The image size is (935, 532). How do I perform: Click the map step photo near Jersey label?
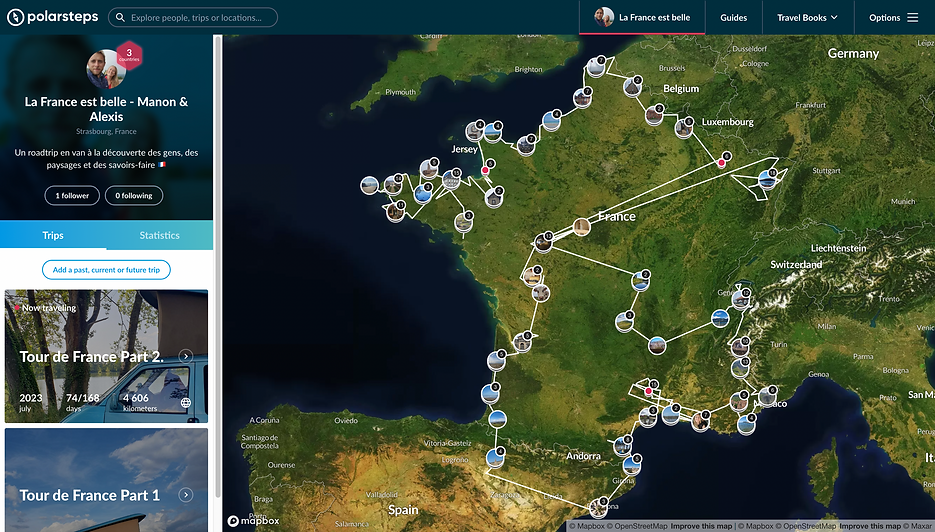tap(475, 131)
